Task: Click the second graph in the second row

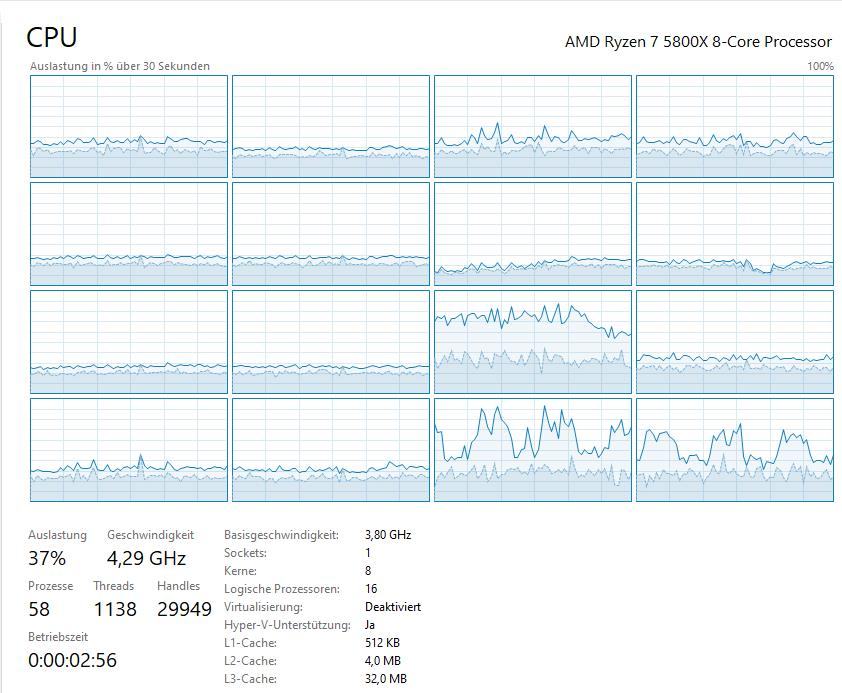Action: [330, 233]
